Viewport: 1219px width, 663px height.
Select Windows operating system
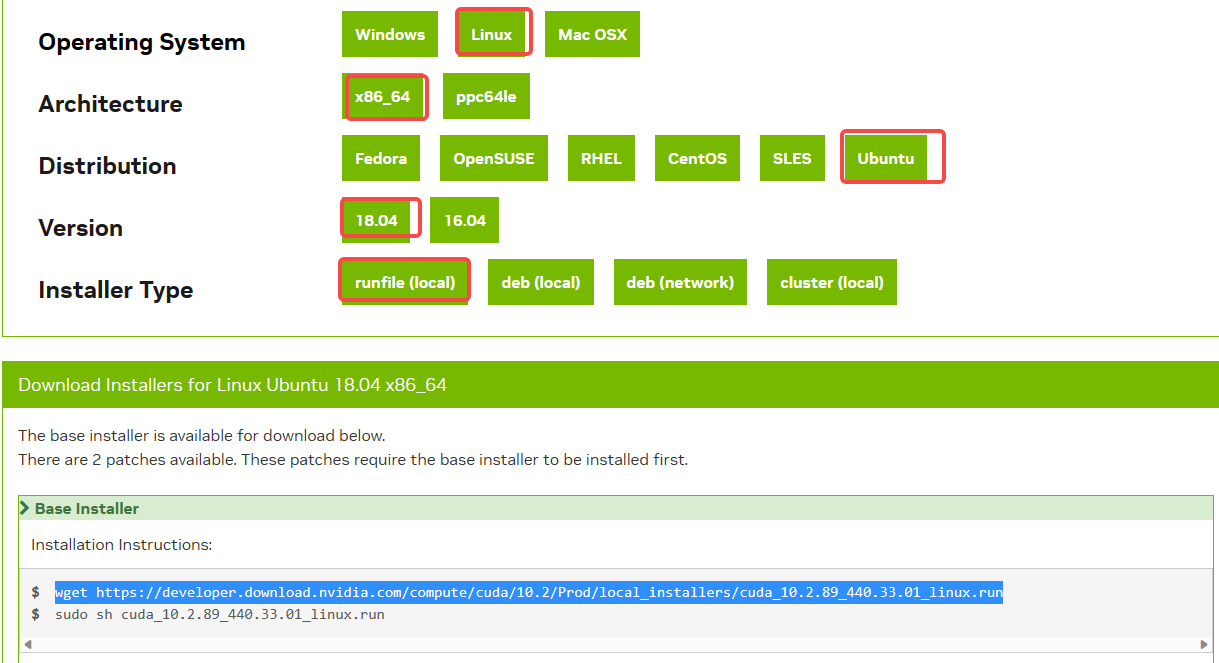pos(390,34)
